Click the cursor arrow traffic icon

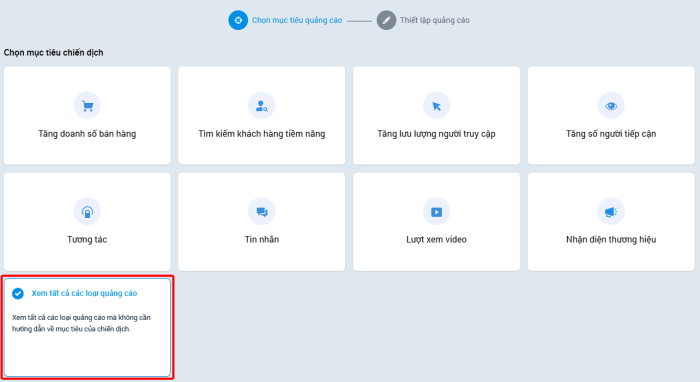(x=437, y=106)
